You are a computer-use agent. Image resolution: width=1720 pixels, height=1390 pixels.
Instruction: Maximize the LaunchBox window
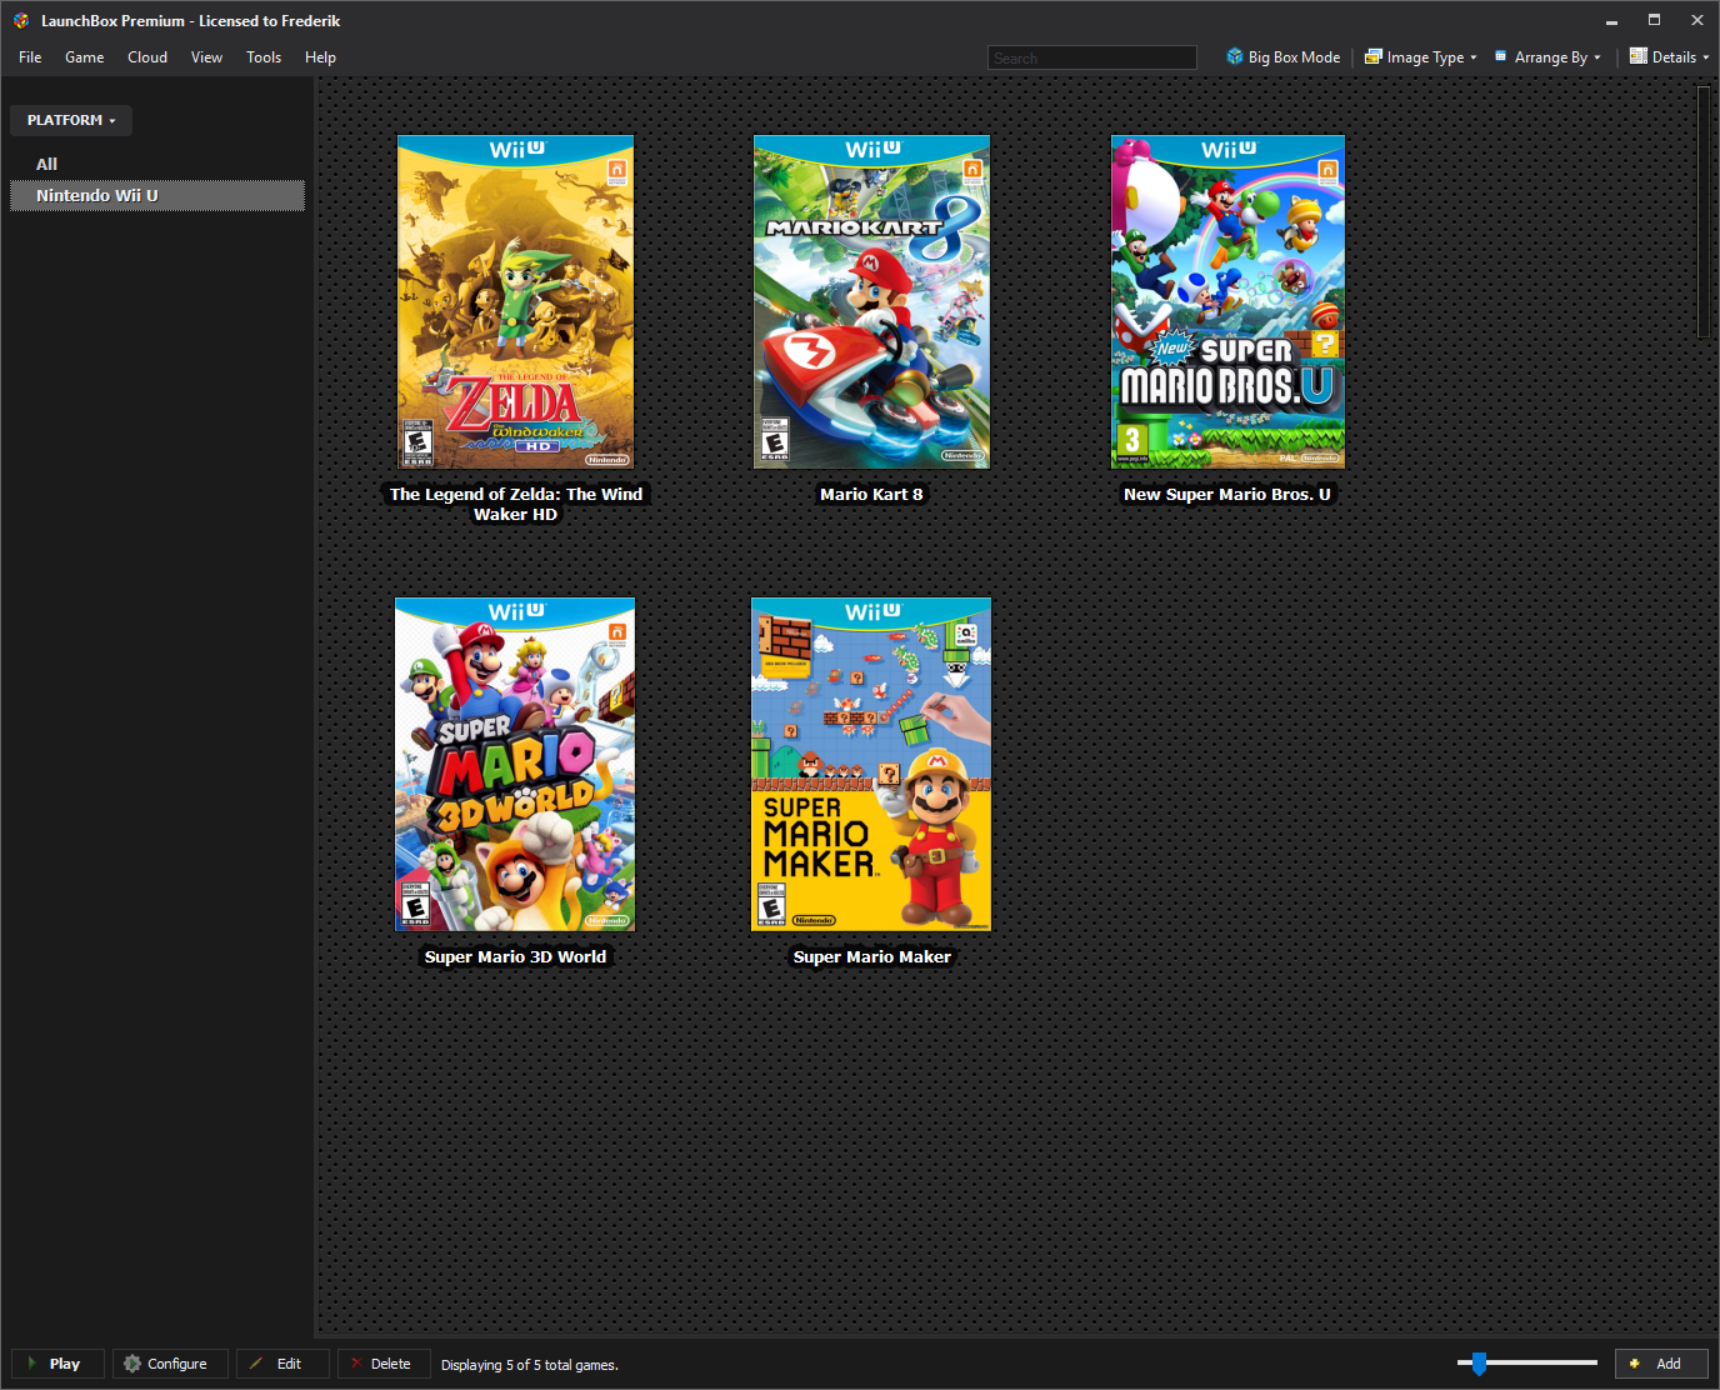coord(1654,20)
